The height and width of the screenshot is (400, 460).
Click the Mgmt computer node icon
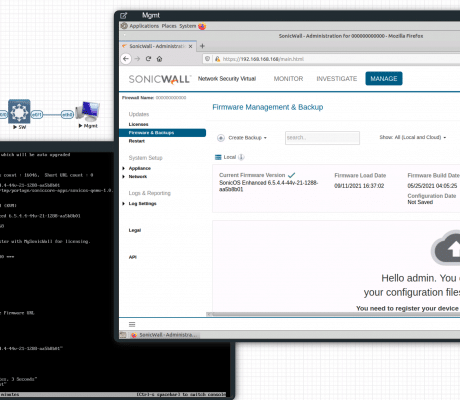click(87, 111)
